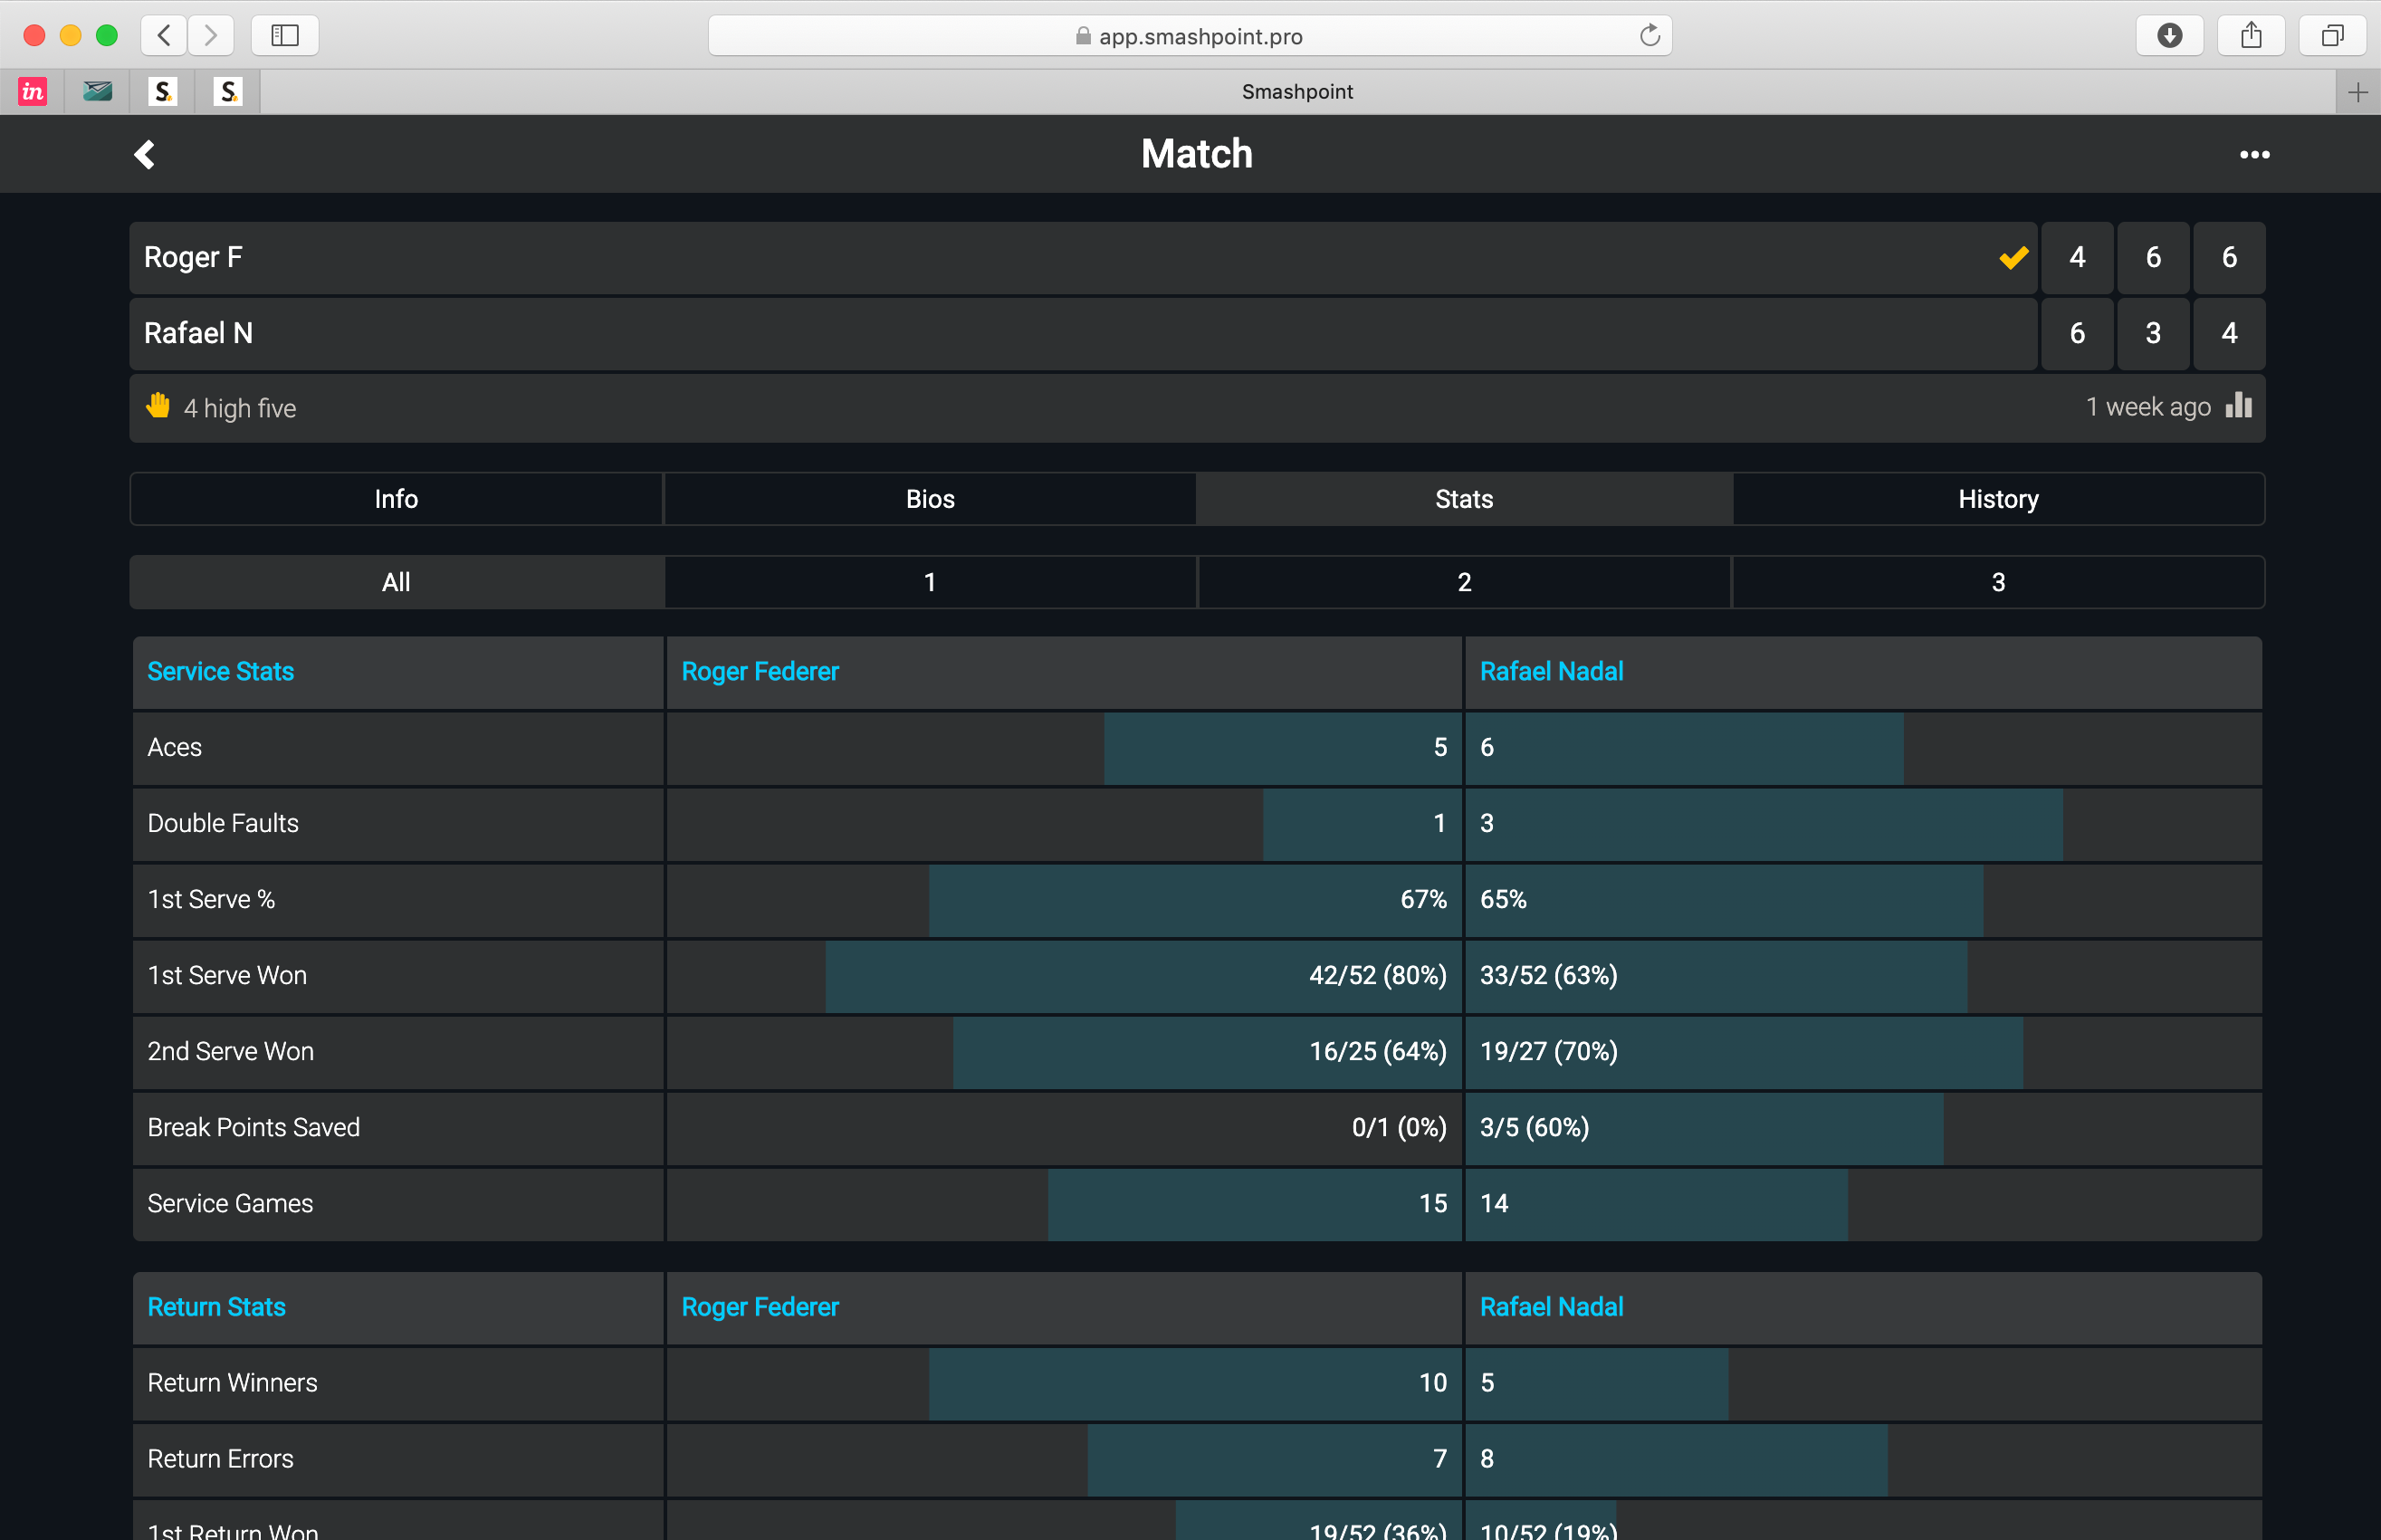Open the History tab
2381x1540 pixels.
[x=1998, y=499]
